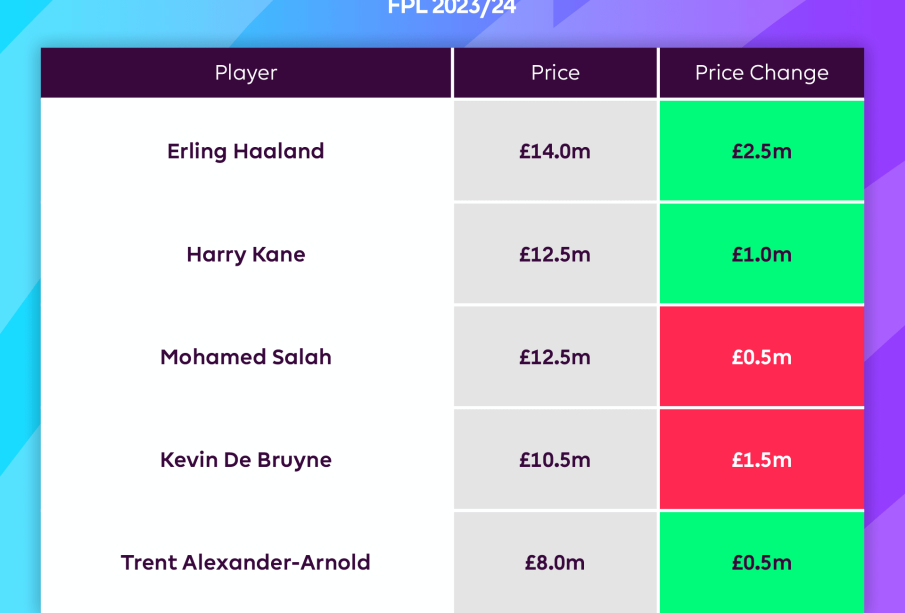Click the Price Change column header
Image resolution: width=905 pixels, height=613 pixels.
pyautogui.click(x=761, y=73)
